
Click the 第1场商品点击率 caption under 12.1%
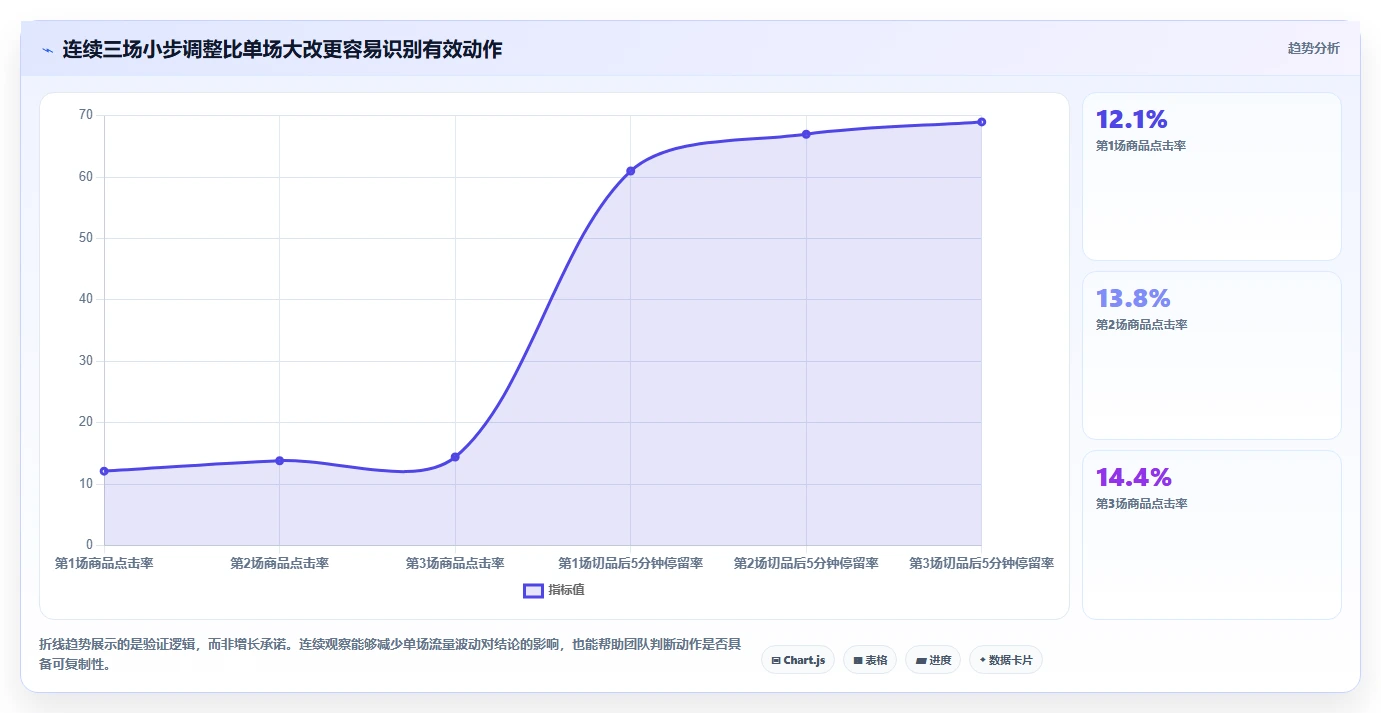[x=1141, y=146]
